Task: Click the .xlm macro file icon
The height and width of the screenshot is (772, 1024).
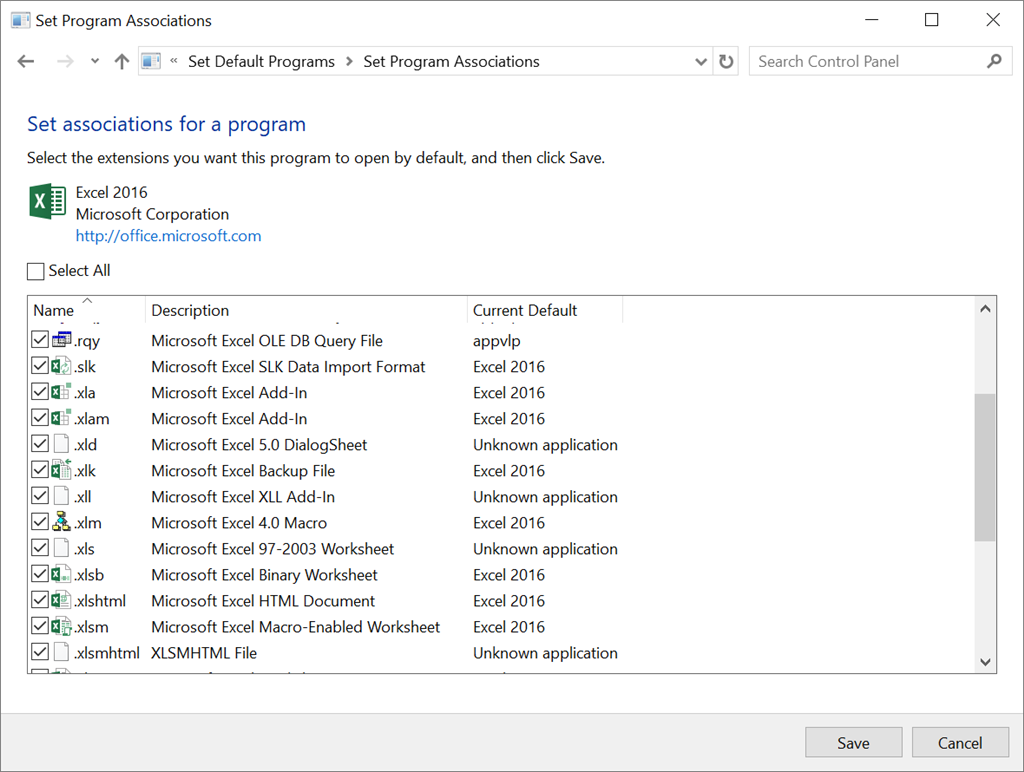Action: click(61, 522)
